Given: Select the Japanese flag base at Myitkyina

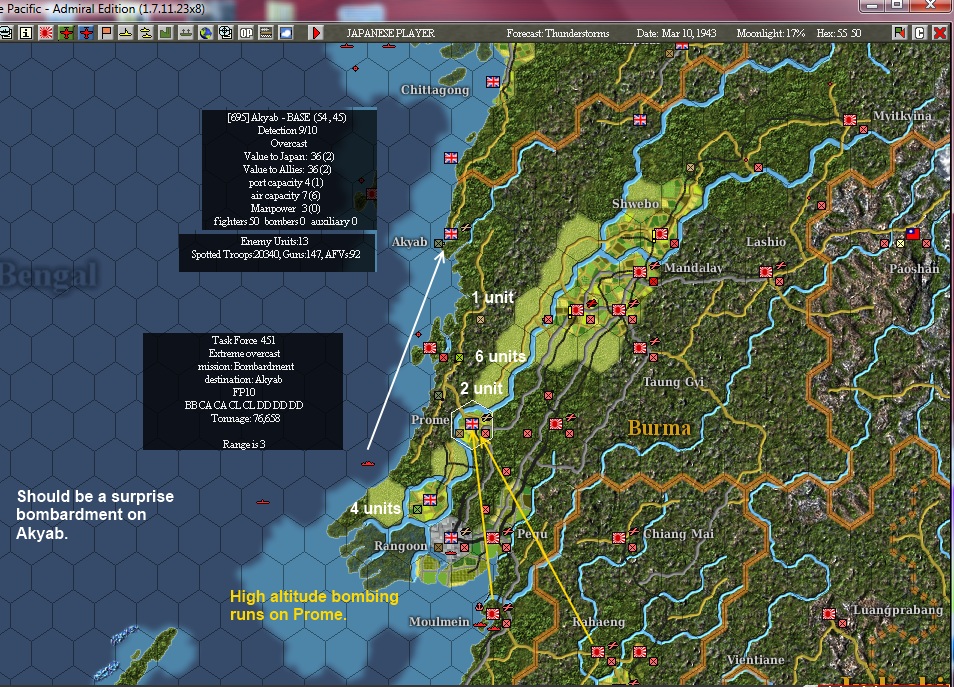Looking at the screenshot, I should tap(850, 120).
